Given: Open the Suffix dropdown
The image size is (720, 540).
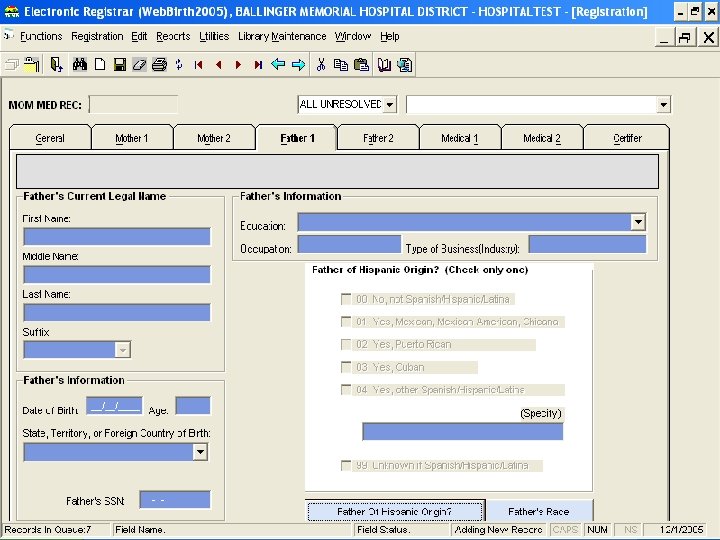Looking at the screenshot, I should [x=122, y=350].
